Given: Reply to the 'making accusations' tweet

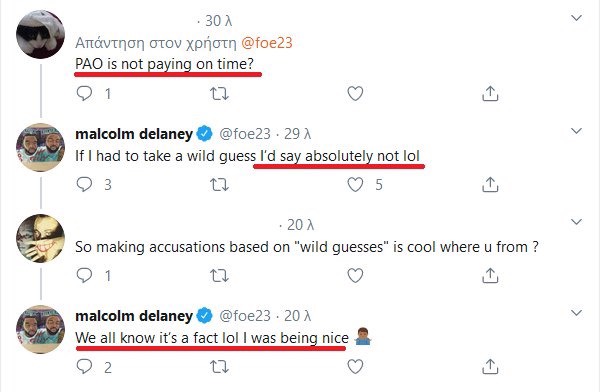Looking at the screenshot, I should tap(84, 275).
